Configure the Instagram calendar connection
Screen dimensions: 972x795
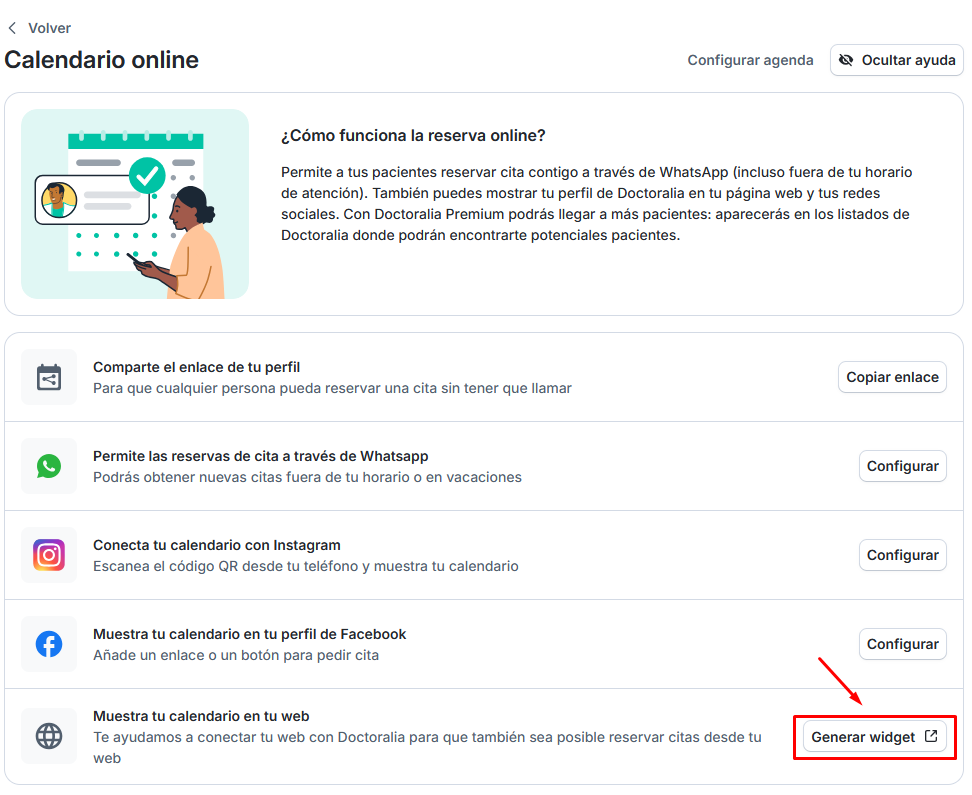click(x=903, y=555)
